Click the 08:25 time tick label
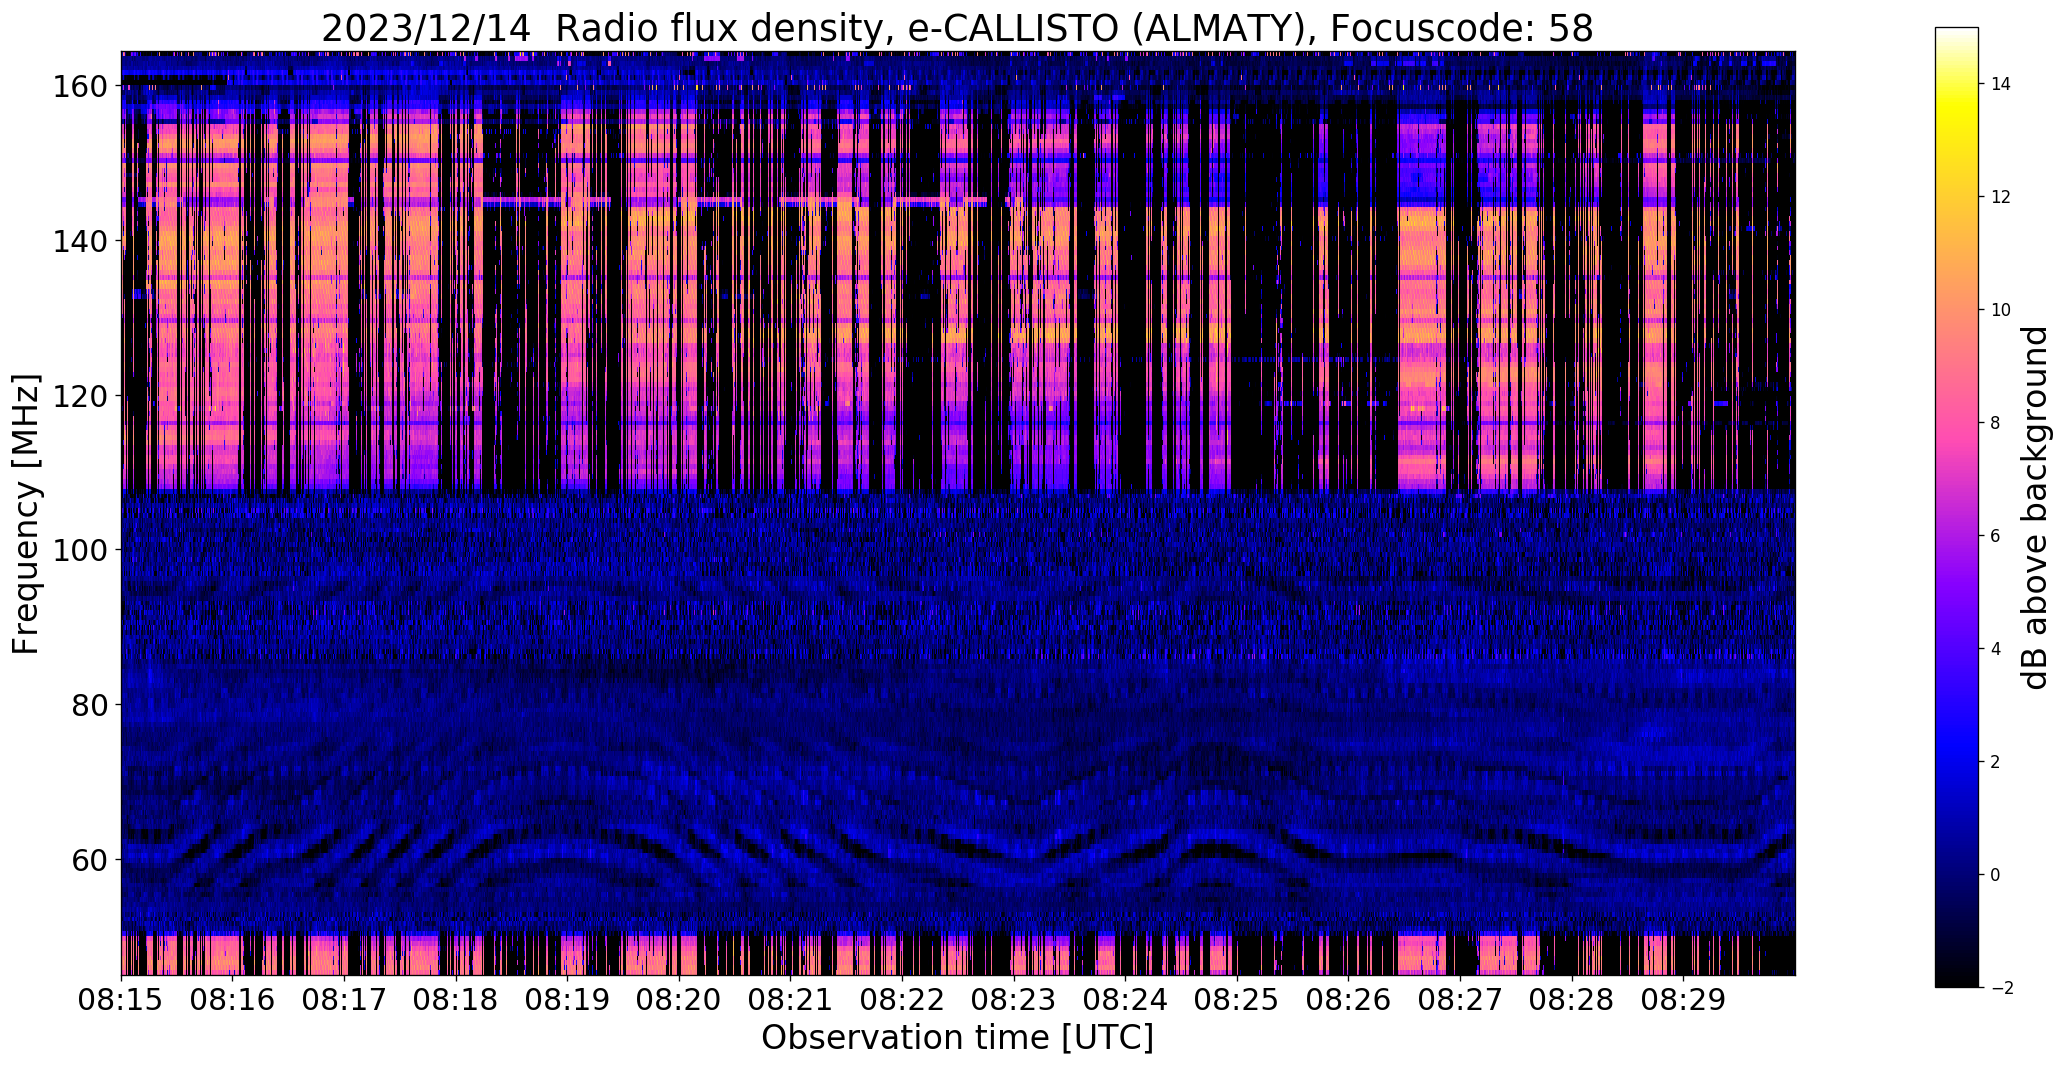 pyautogui.click(x=1237, y=1000)
